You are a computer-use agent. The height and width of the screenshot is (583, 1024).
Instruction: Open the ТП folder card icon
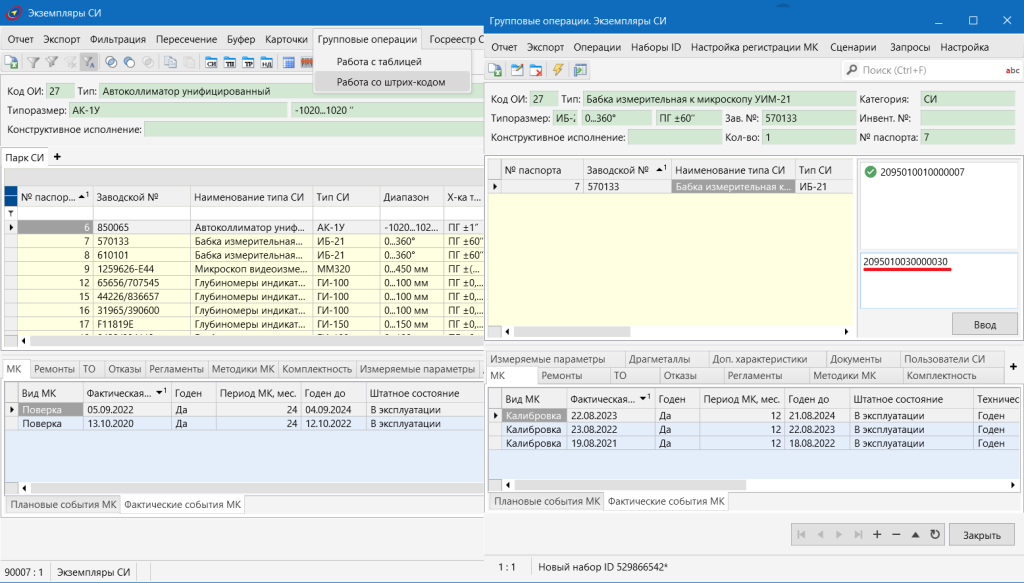click(x=230, y=62)
